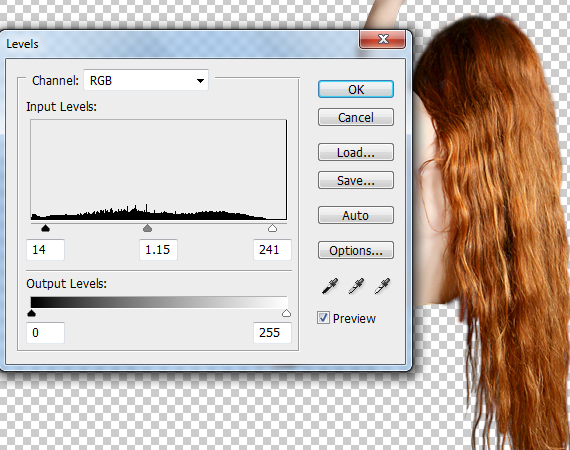Click OK to apply levels
The height and width of the screenshot is (450, 570).
click(x=356, y=89)
